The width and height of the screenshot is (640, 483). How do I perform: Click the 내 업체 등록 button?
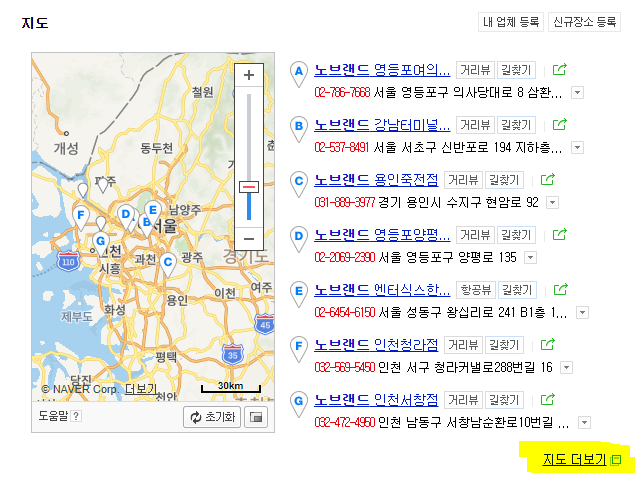(x=511, y=22)
